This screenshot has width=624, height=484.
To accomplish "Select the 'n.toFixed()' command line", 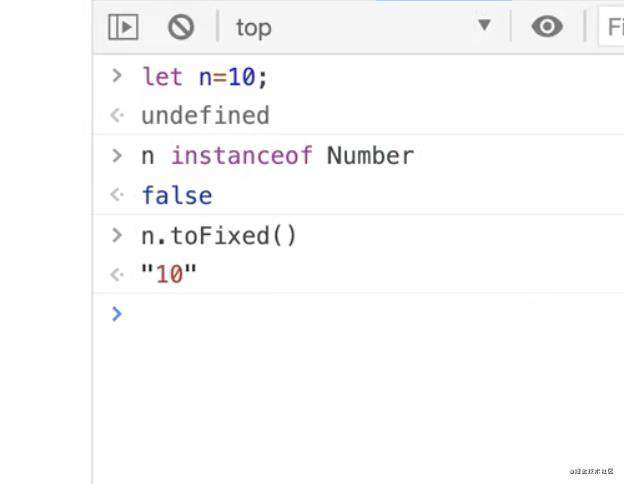I will [219, 236].
